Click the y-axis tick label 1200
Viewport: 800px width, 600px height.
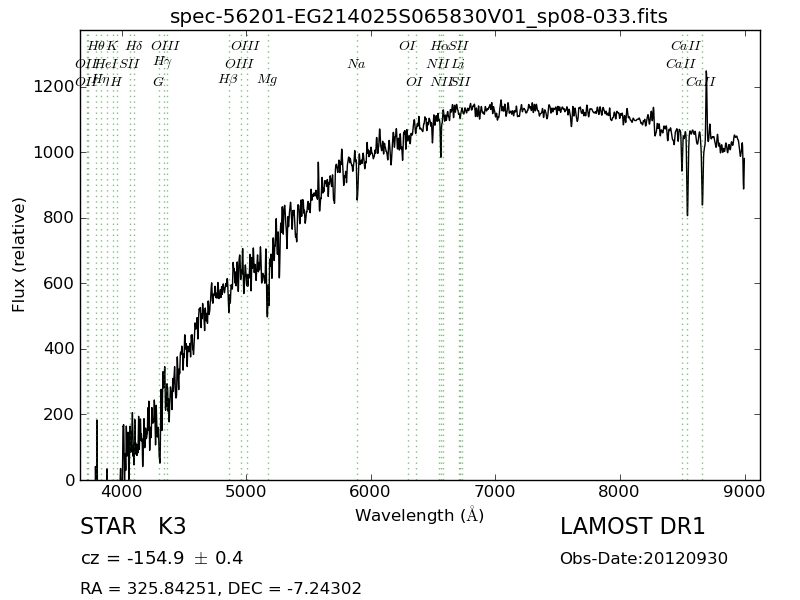tap(54, 87)
